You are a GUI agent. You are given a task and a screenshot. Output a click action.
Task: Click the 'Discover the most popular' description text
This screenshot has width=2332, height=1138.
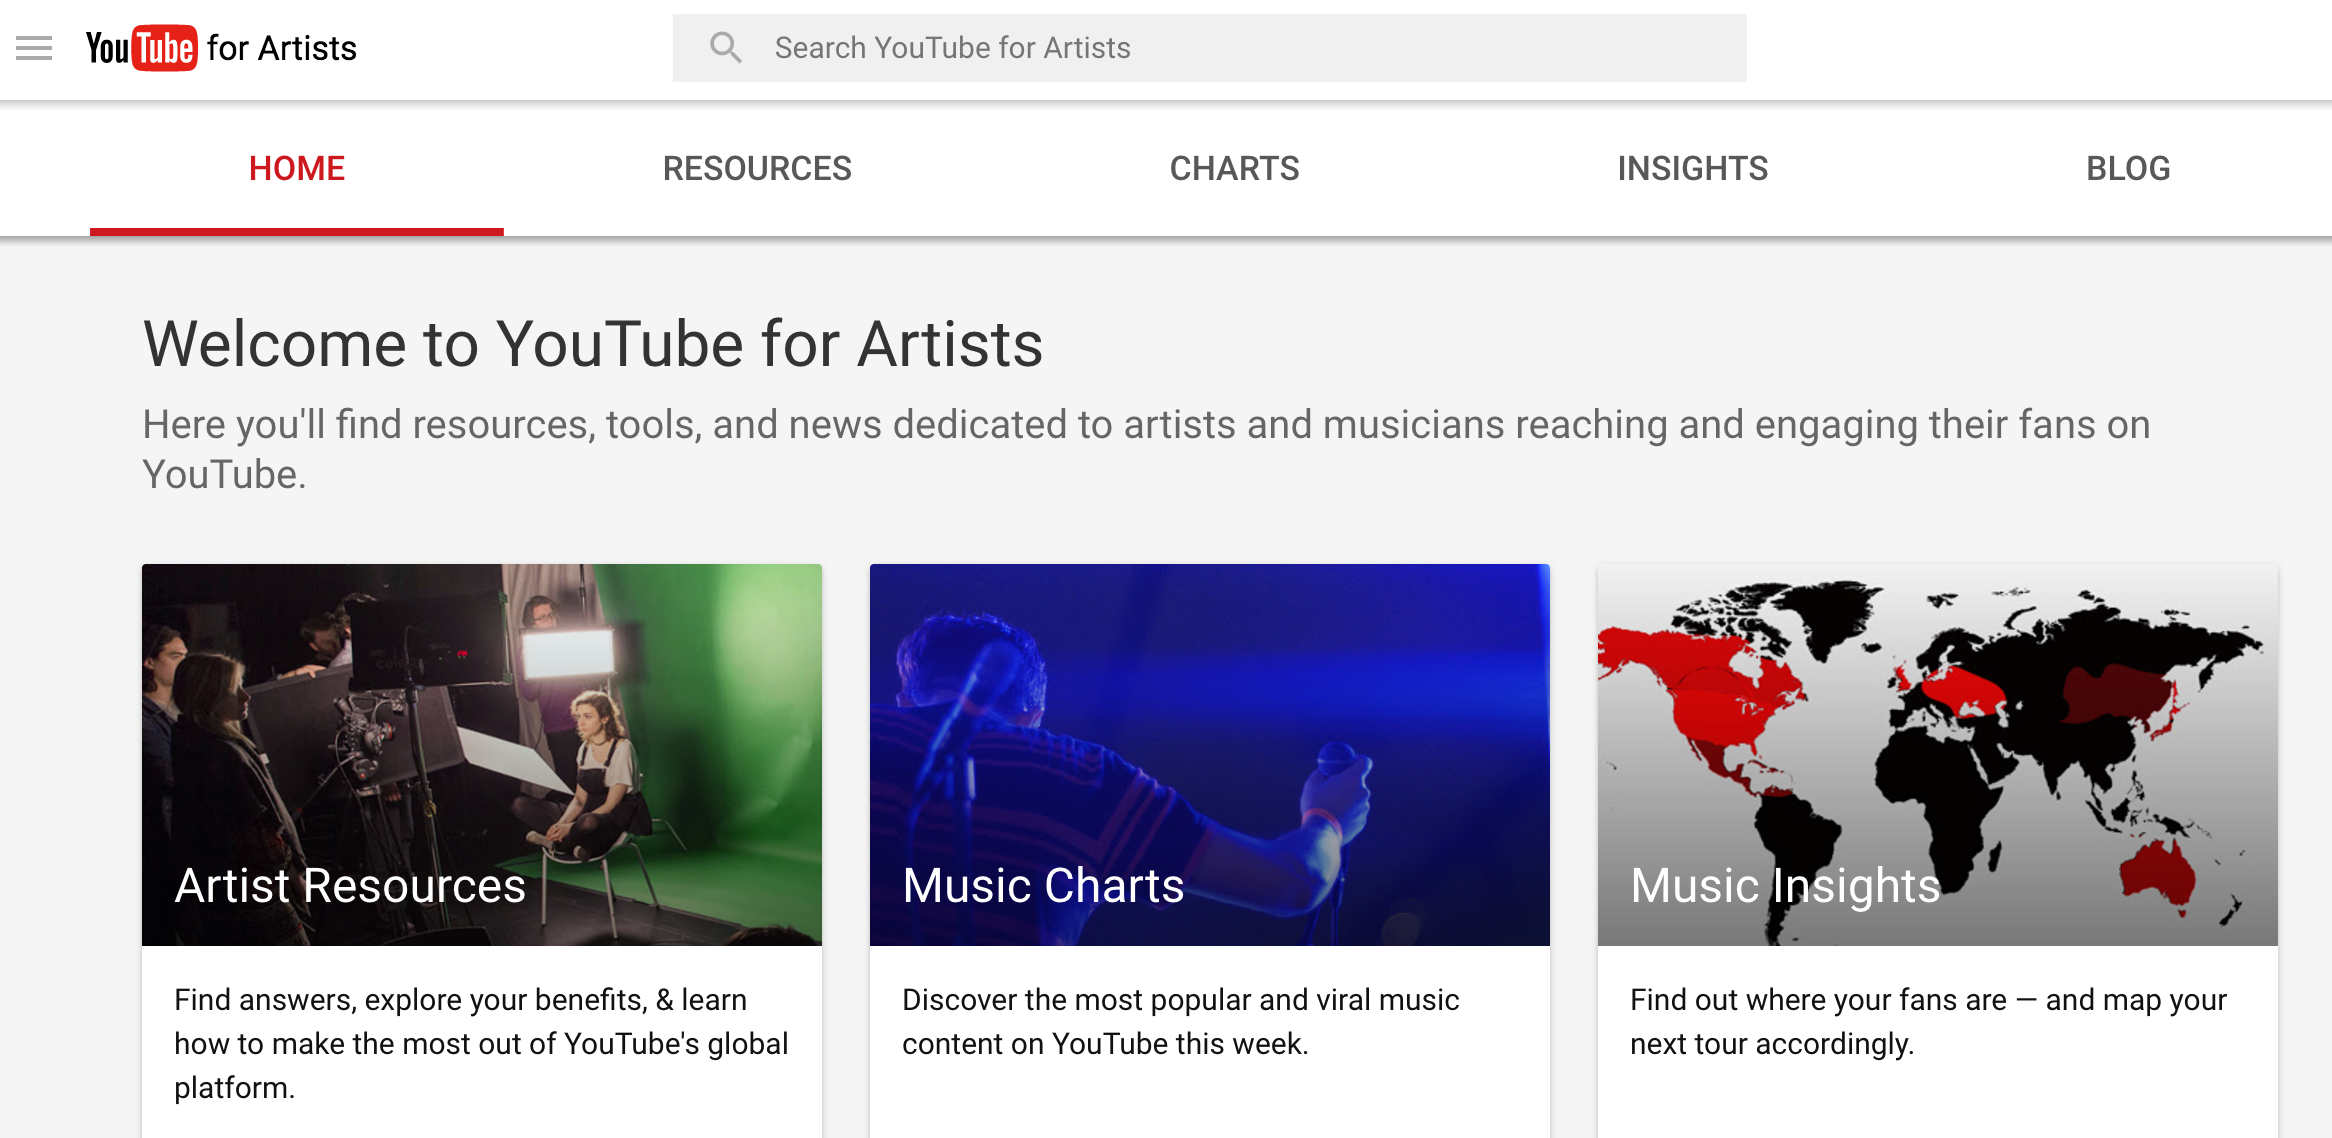pyautogui.click(x=1180, y=1021)
